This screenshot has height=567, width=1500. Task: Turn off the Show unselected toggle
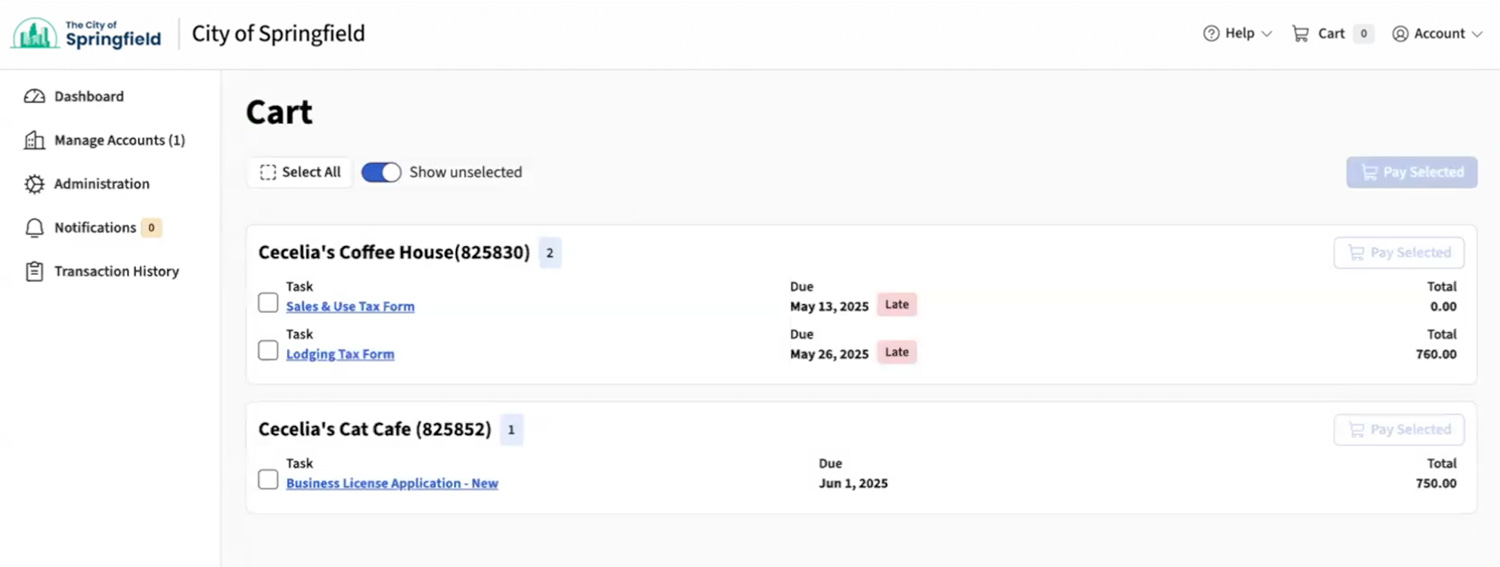click(381, 173)
